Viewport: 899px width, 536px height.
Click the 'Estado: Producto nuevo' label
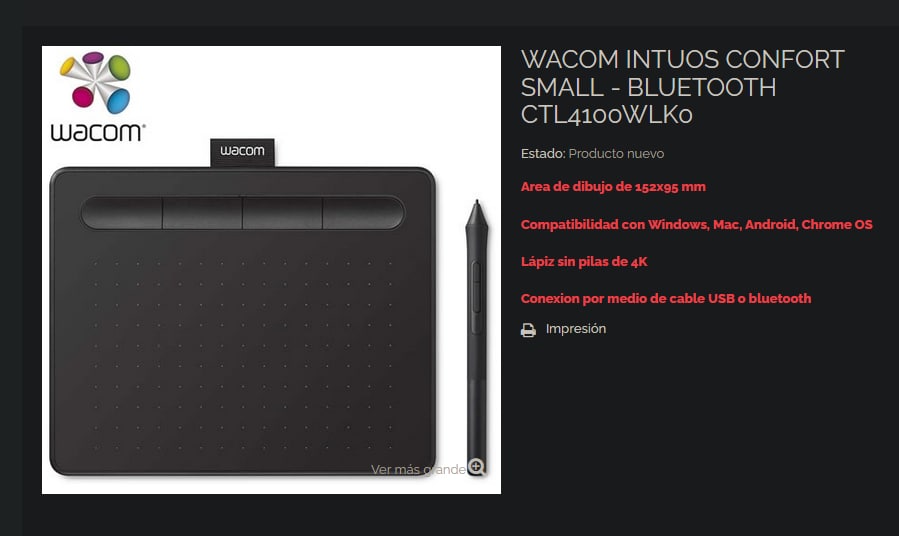click(x=592, y=154)
